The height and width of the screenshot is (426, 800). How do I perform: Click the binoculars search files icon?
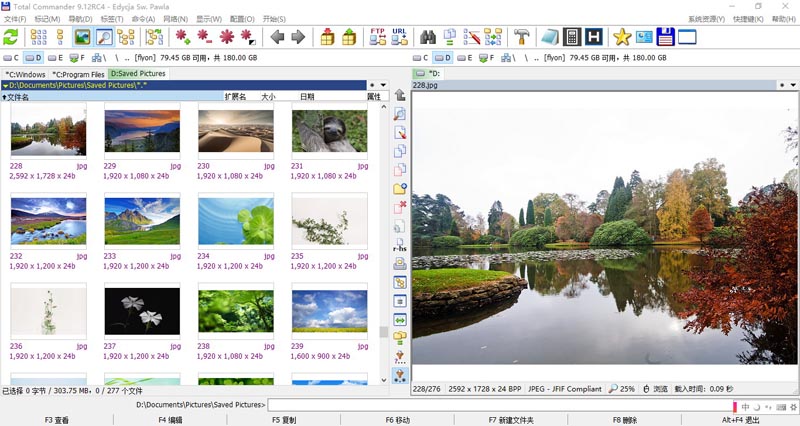(428, 37)
